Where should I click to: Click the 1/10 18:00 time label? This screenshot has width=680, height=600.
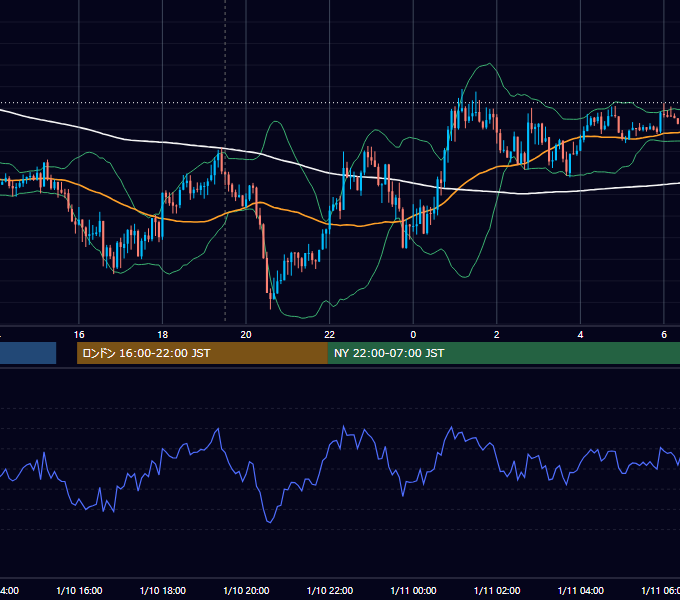pos(163,590)
